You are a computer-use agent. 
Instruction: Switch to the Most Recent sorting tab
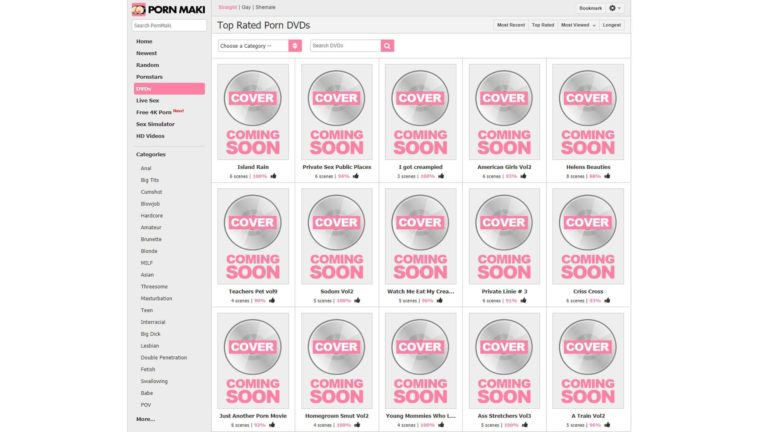click(x=511, y=25)
